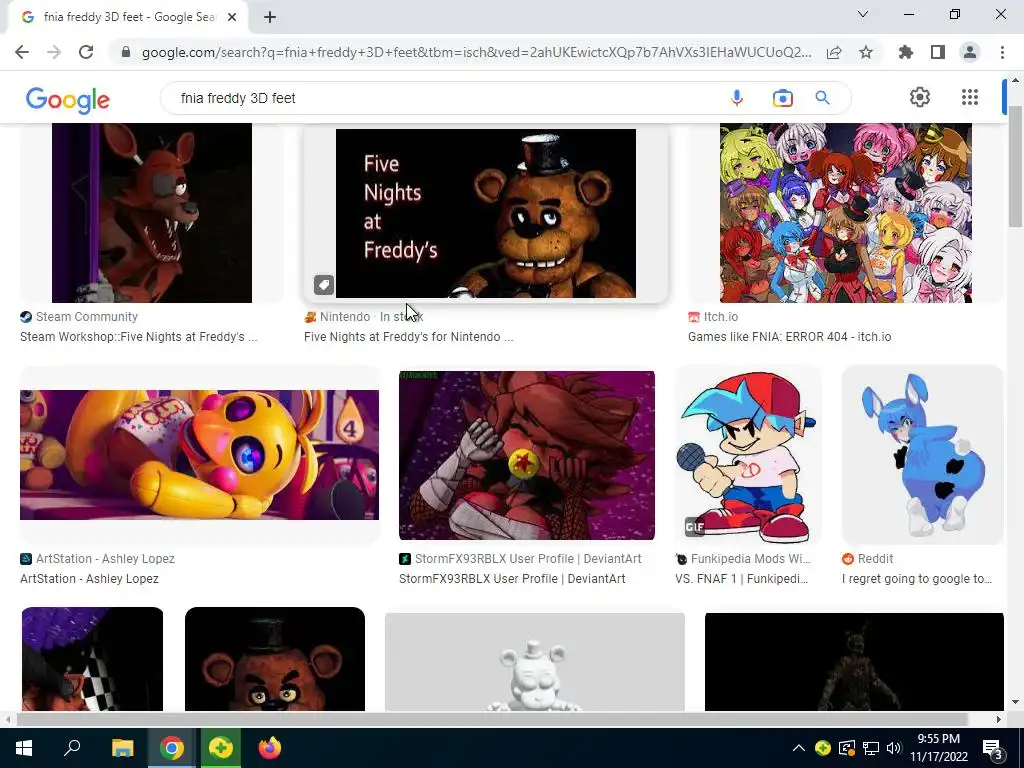
Task: Click the address bar URL
Action: pyautogui.click(x=476, y=52)
